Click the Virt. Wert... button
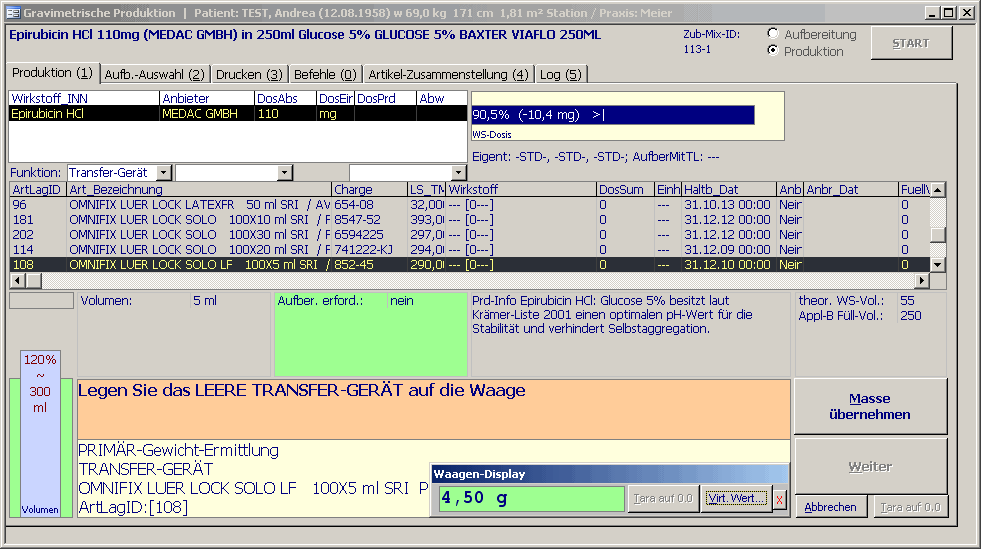This screenshot has height=549, width=981. pyautogui.click(x=736, y=498)
